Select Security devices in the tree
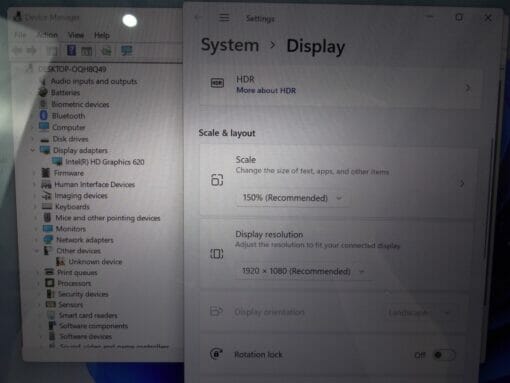The image size is (510, 383). [83, 294]
